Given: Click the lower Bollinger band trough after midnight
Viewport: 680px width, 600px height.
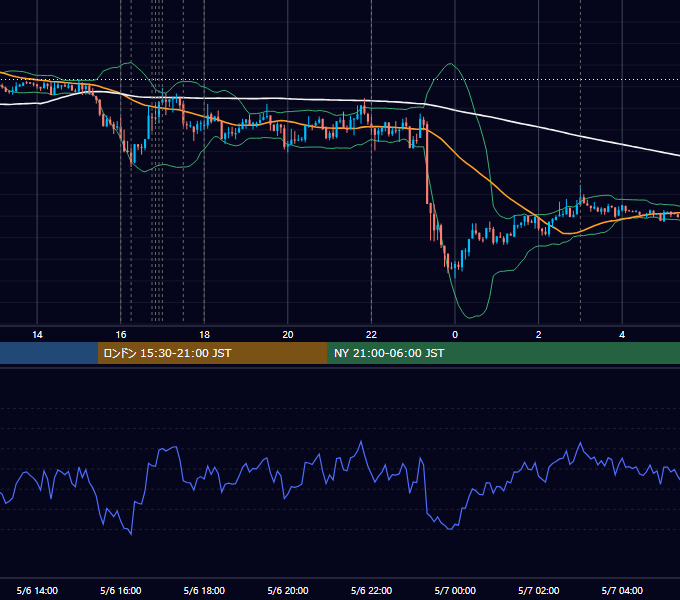Looking at the screenshot, I should click(469, 317).
